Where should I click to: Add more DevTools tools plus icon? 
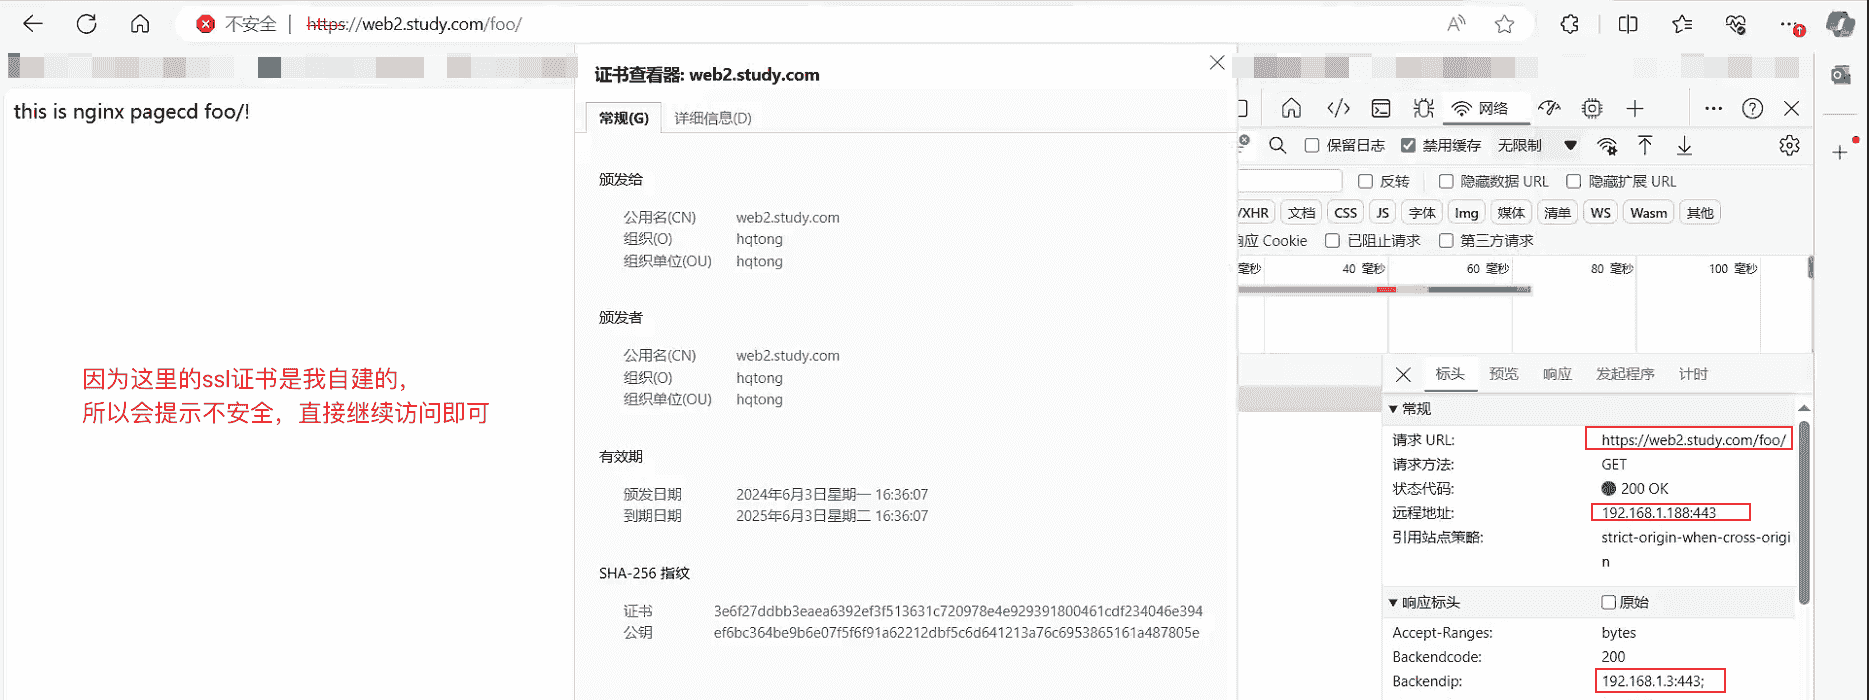coord(1635,108)
